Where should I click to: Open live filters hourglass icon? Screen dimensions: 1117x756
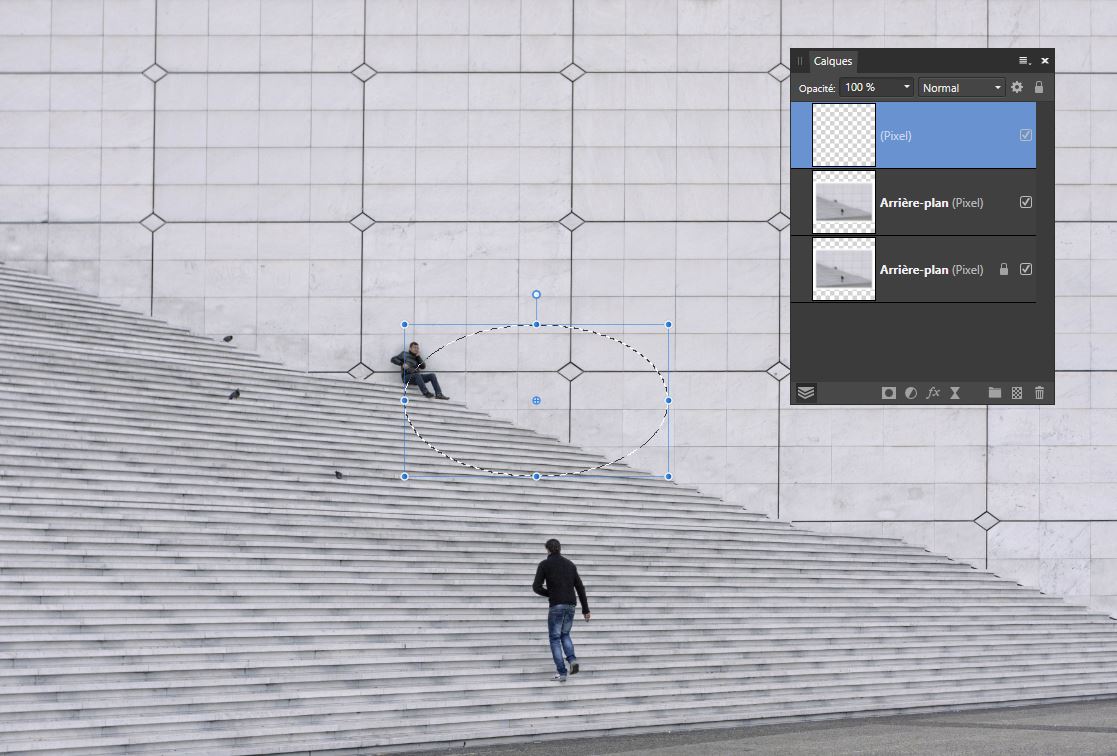pyautogui.click(x=955, y=393)
